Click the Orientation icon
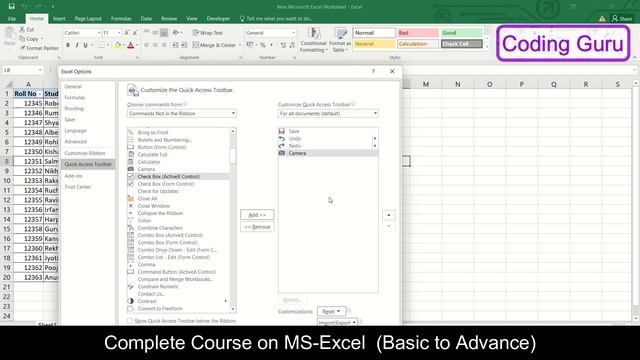The width and height of the screenshot is (640, 360). coord(176,33)
